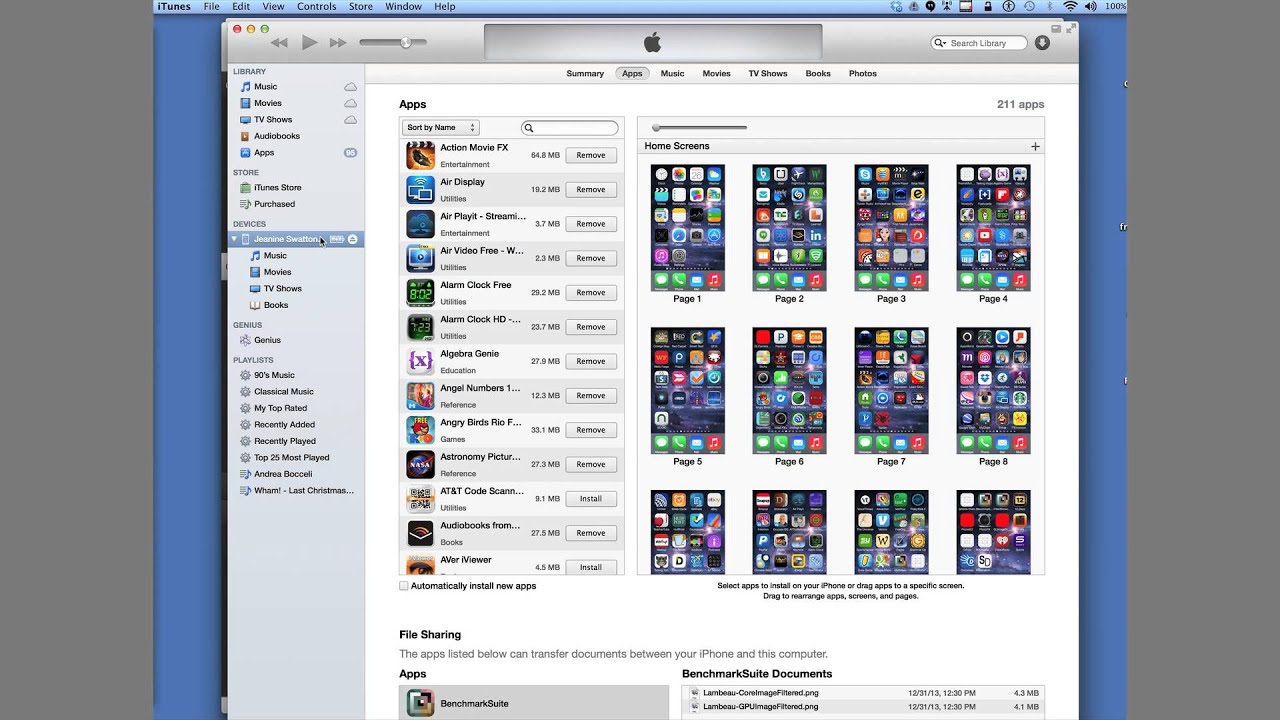Click the Alarm Clock Free app icon

coord(420,292)
